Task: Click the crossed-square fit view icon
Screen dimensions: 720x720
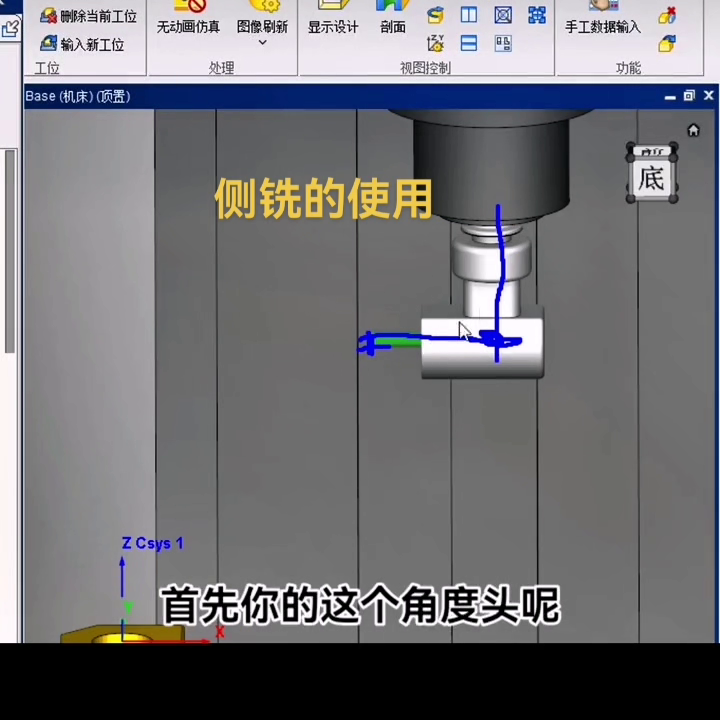Action: [503, 15]
